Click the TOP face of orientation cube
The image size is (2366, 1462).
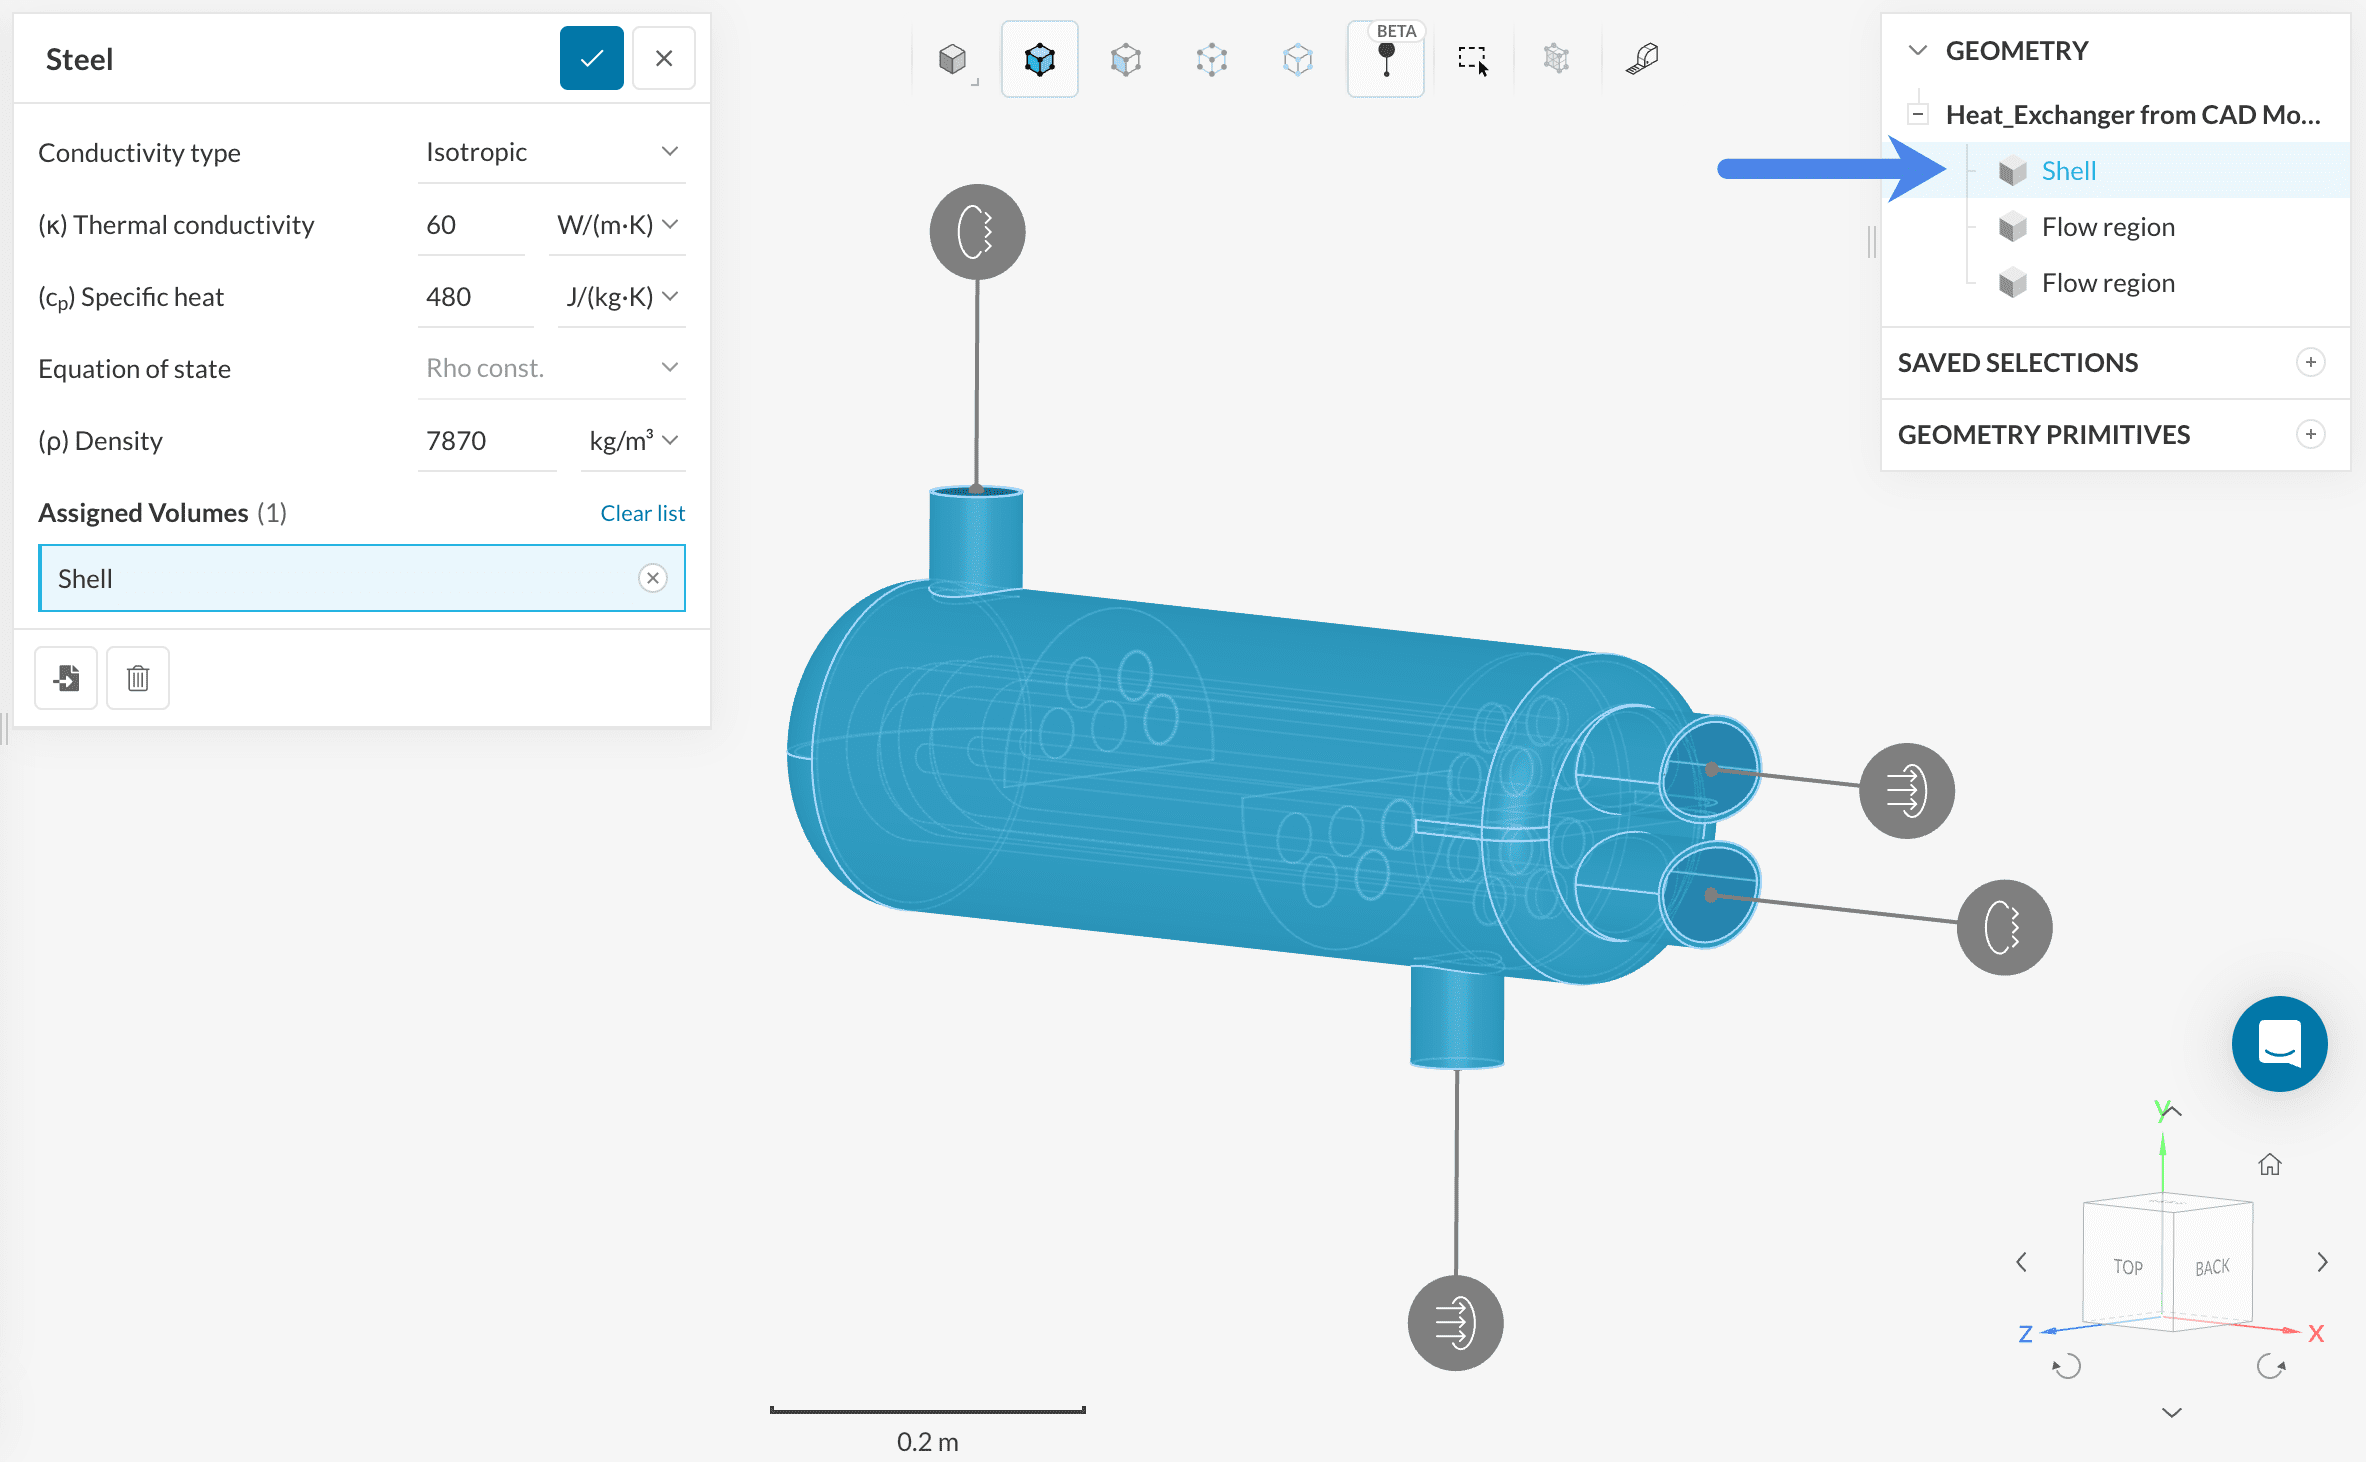point(2127,1267)
